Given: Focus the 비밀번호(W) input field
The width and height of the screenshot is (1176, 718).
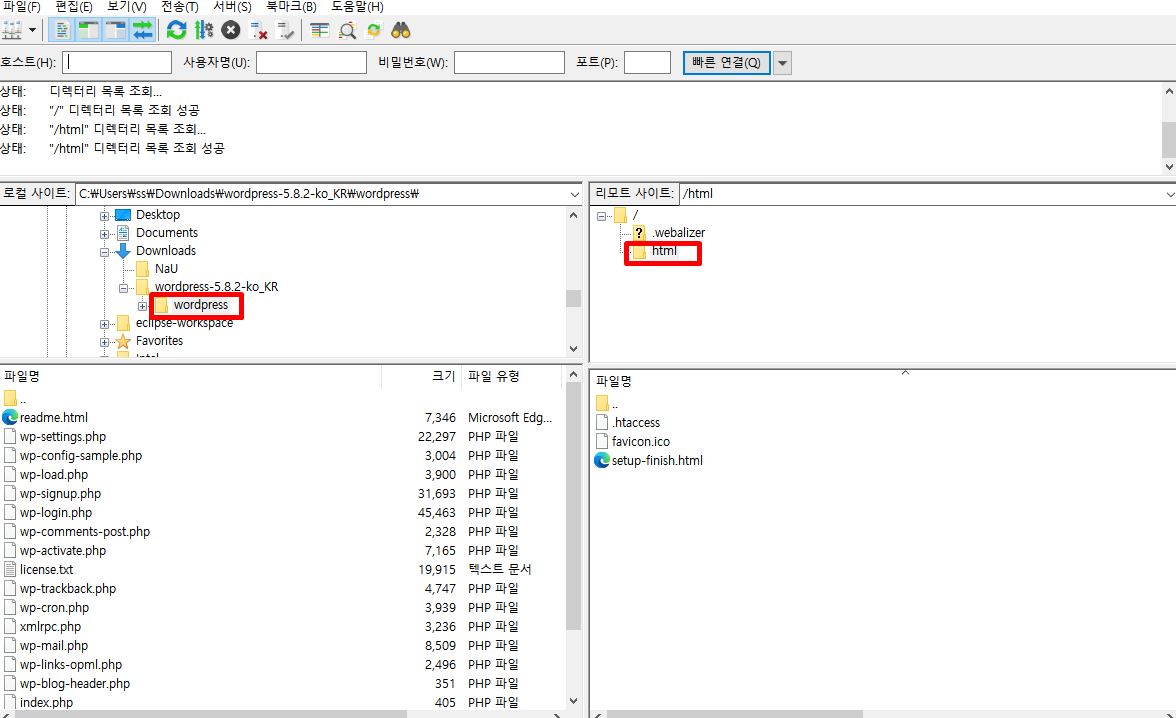Looking at the screenshot, I should tap(509, 62).
